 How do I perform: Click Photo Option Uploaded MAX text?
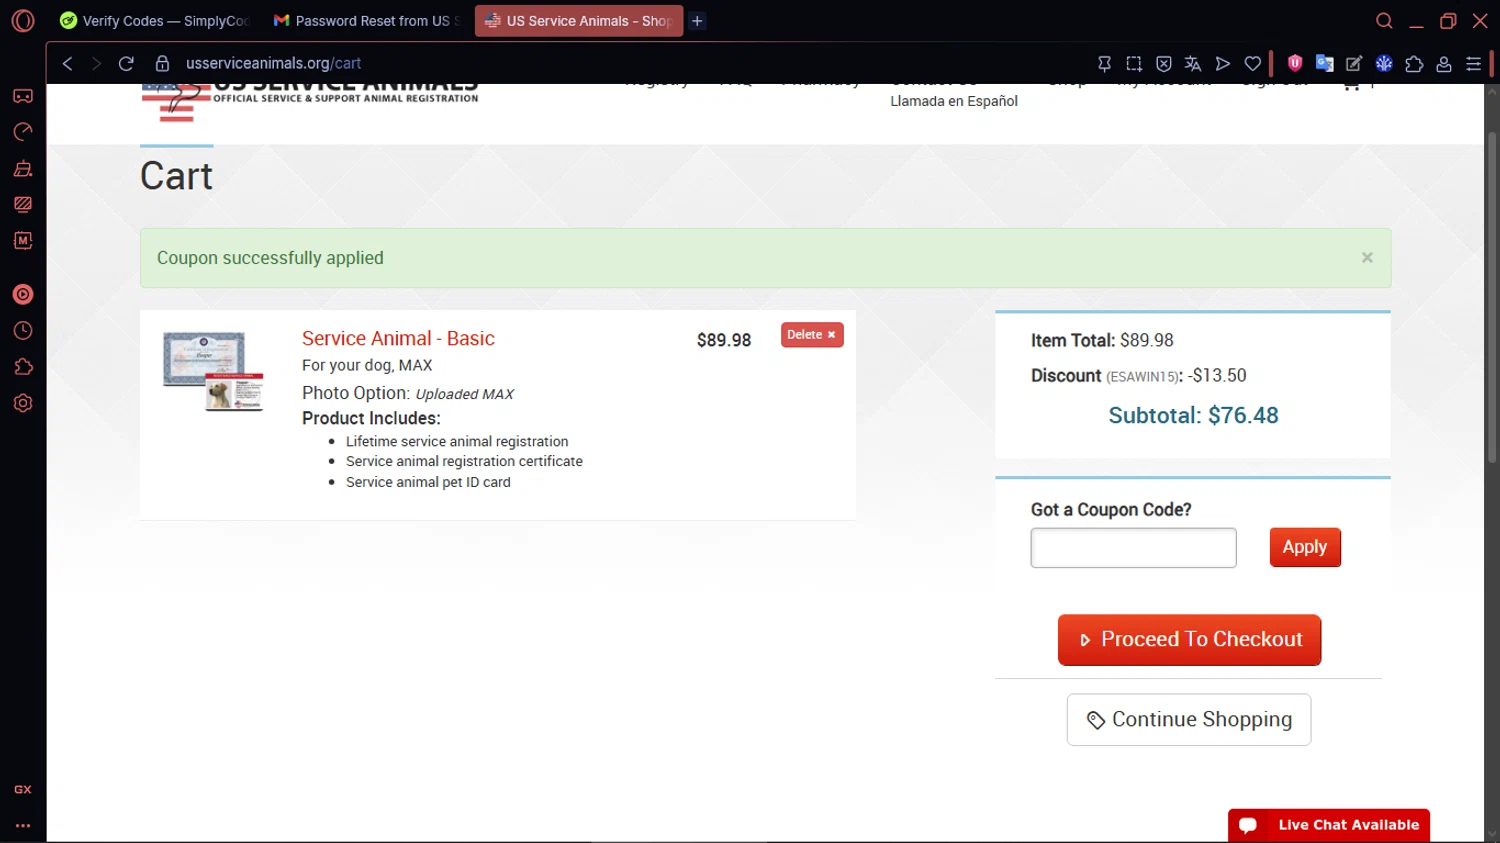408,393
